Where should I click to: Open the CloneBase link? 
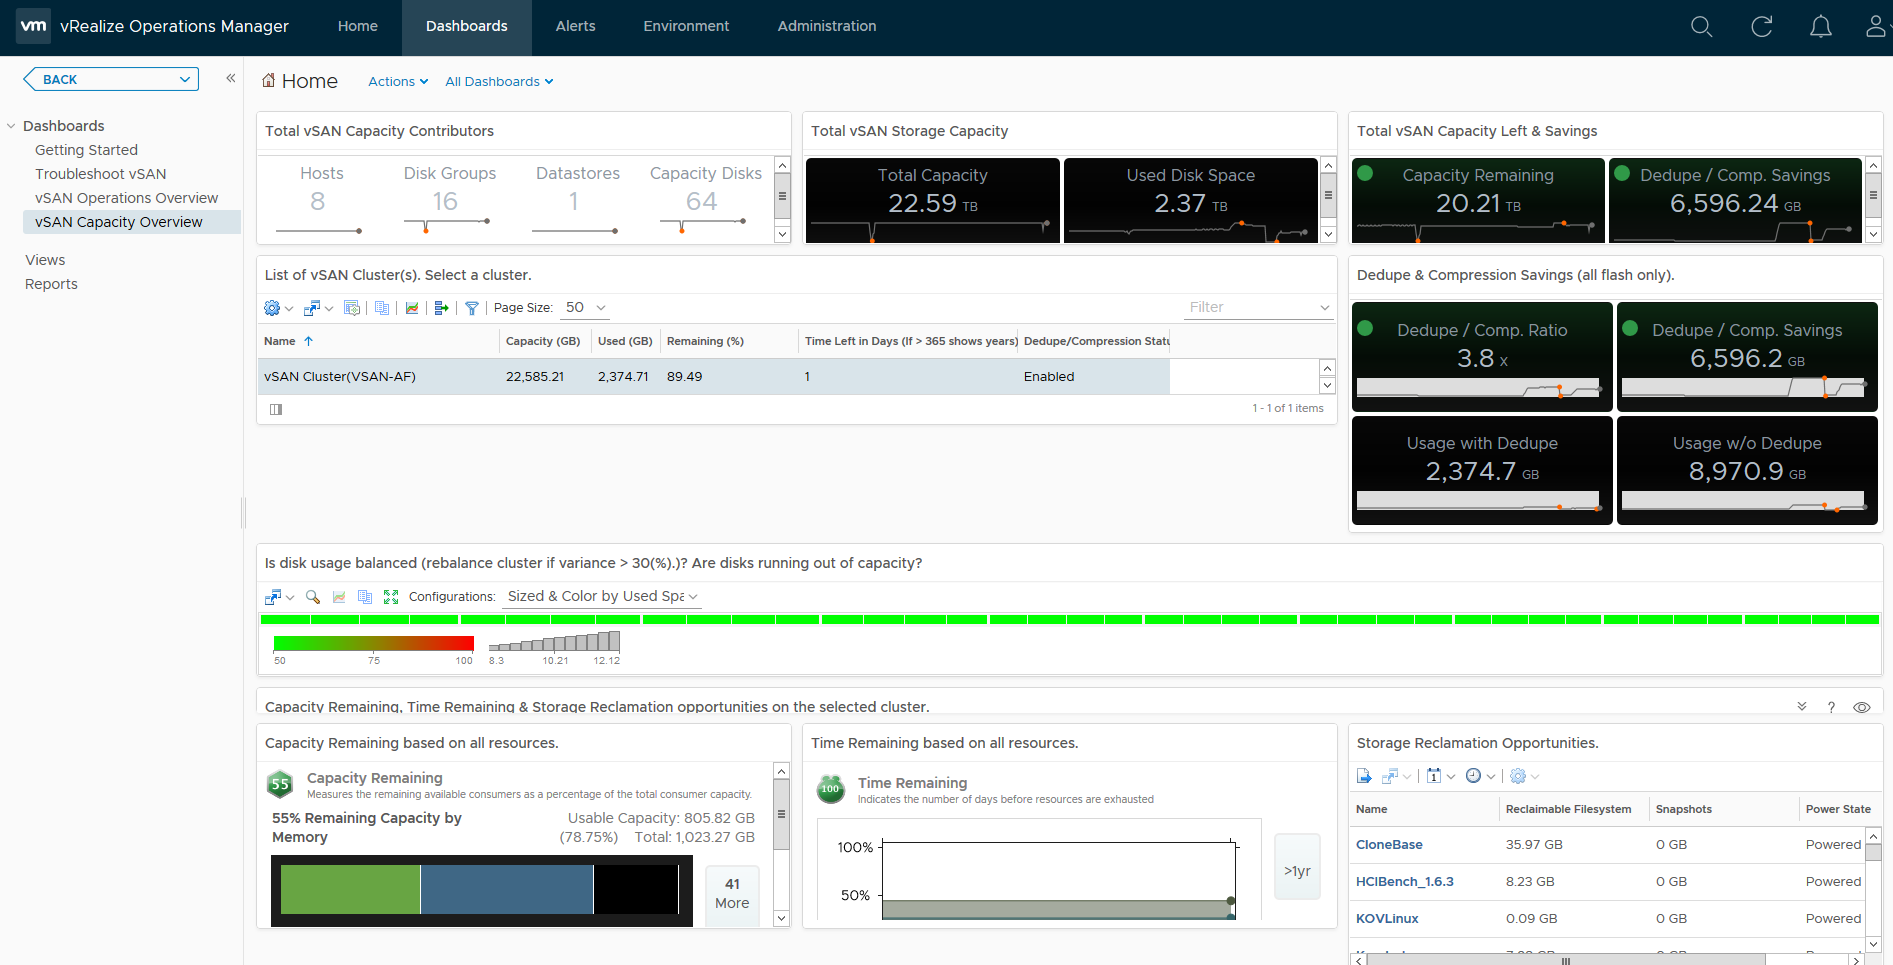1389,845
